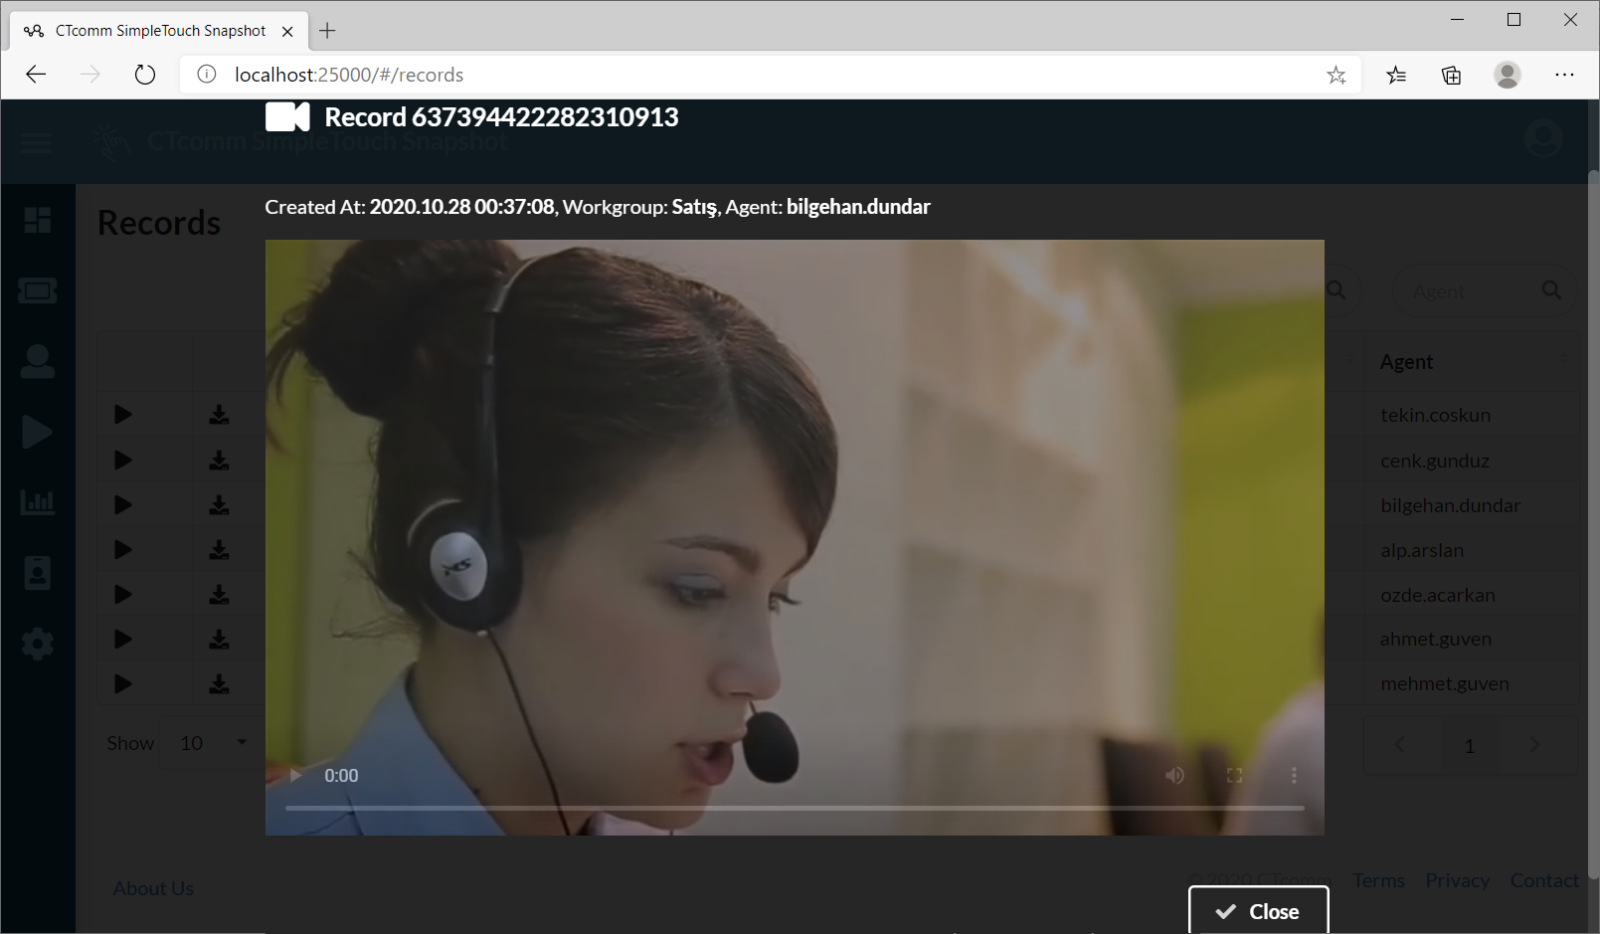The width and height of the screenshot is (1600, 934).
Task: Mute the video player volume
Action: [x=1174, y=775]
